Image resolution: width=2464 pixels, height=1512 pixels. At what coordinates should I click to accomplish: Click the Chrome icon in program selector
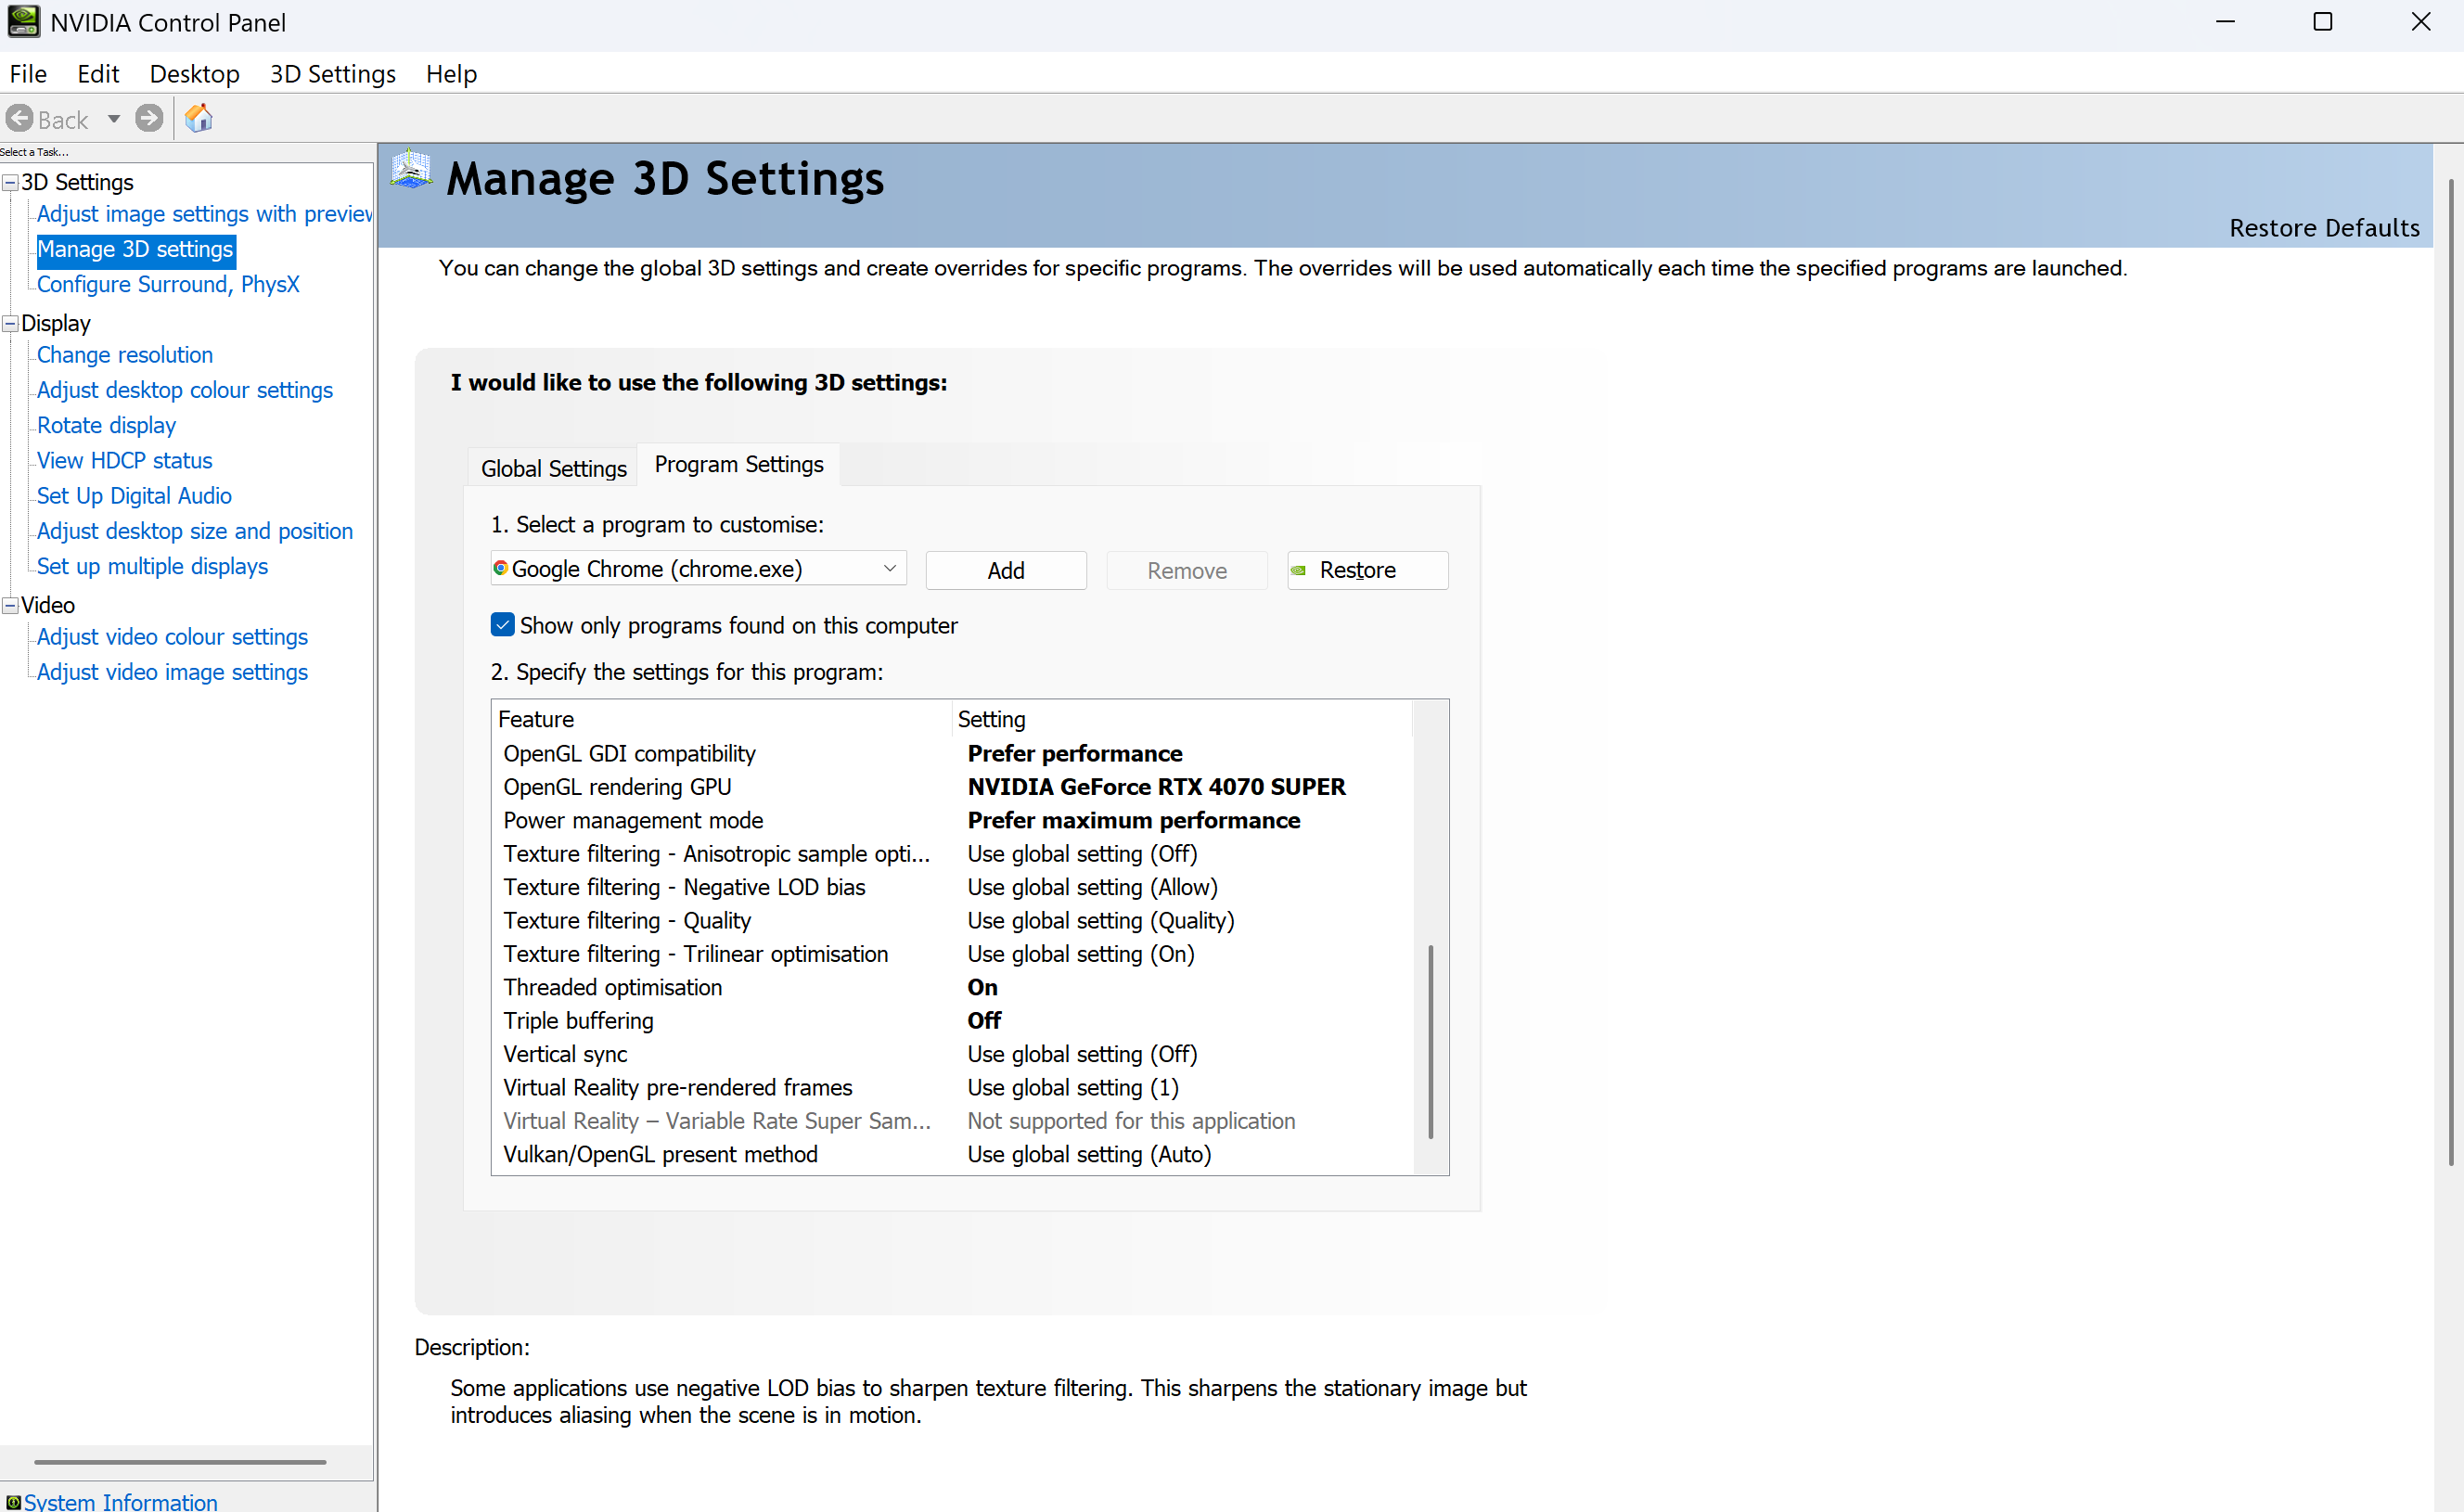coord(501,568)
